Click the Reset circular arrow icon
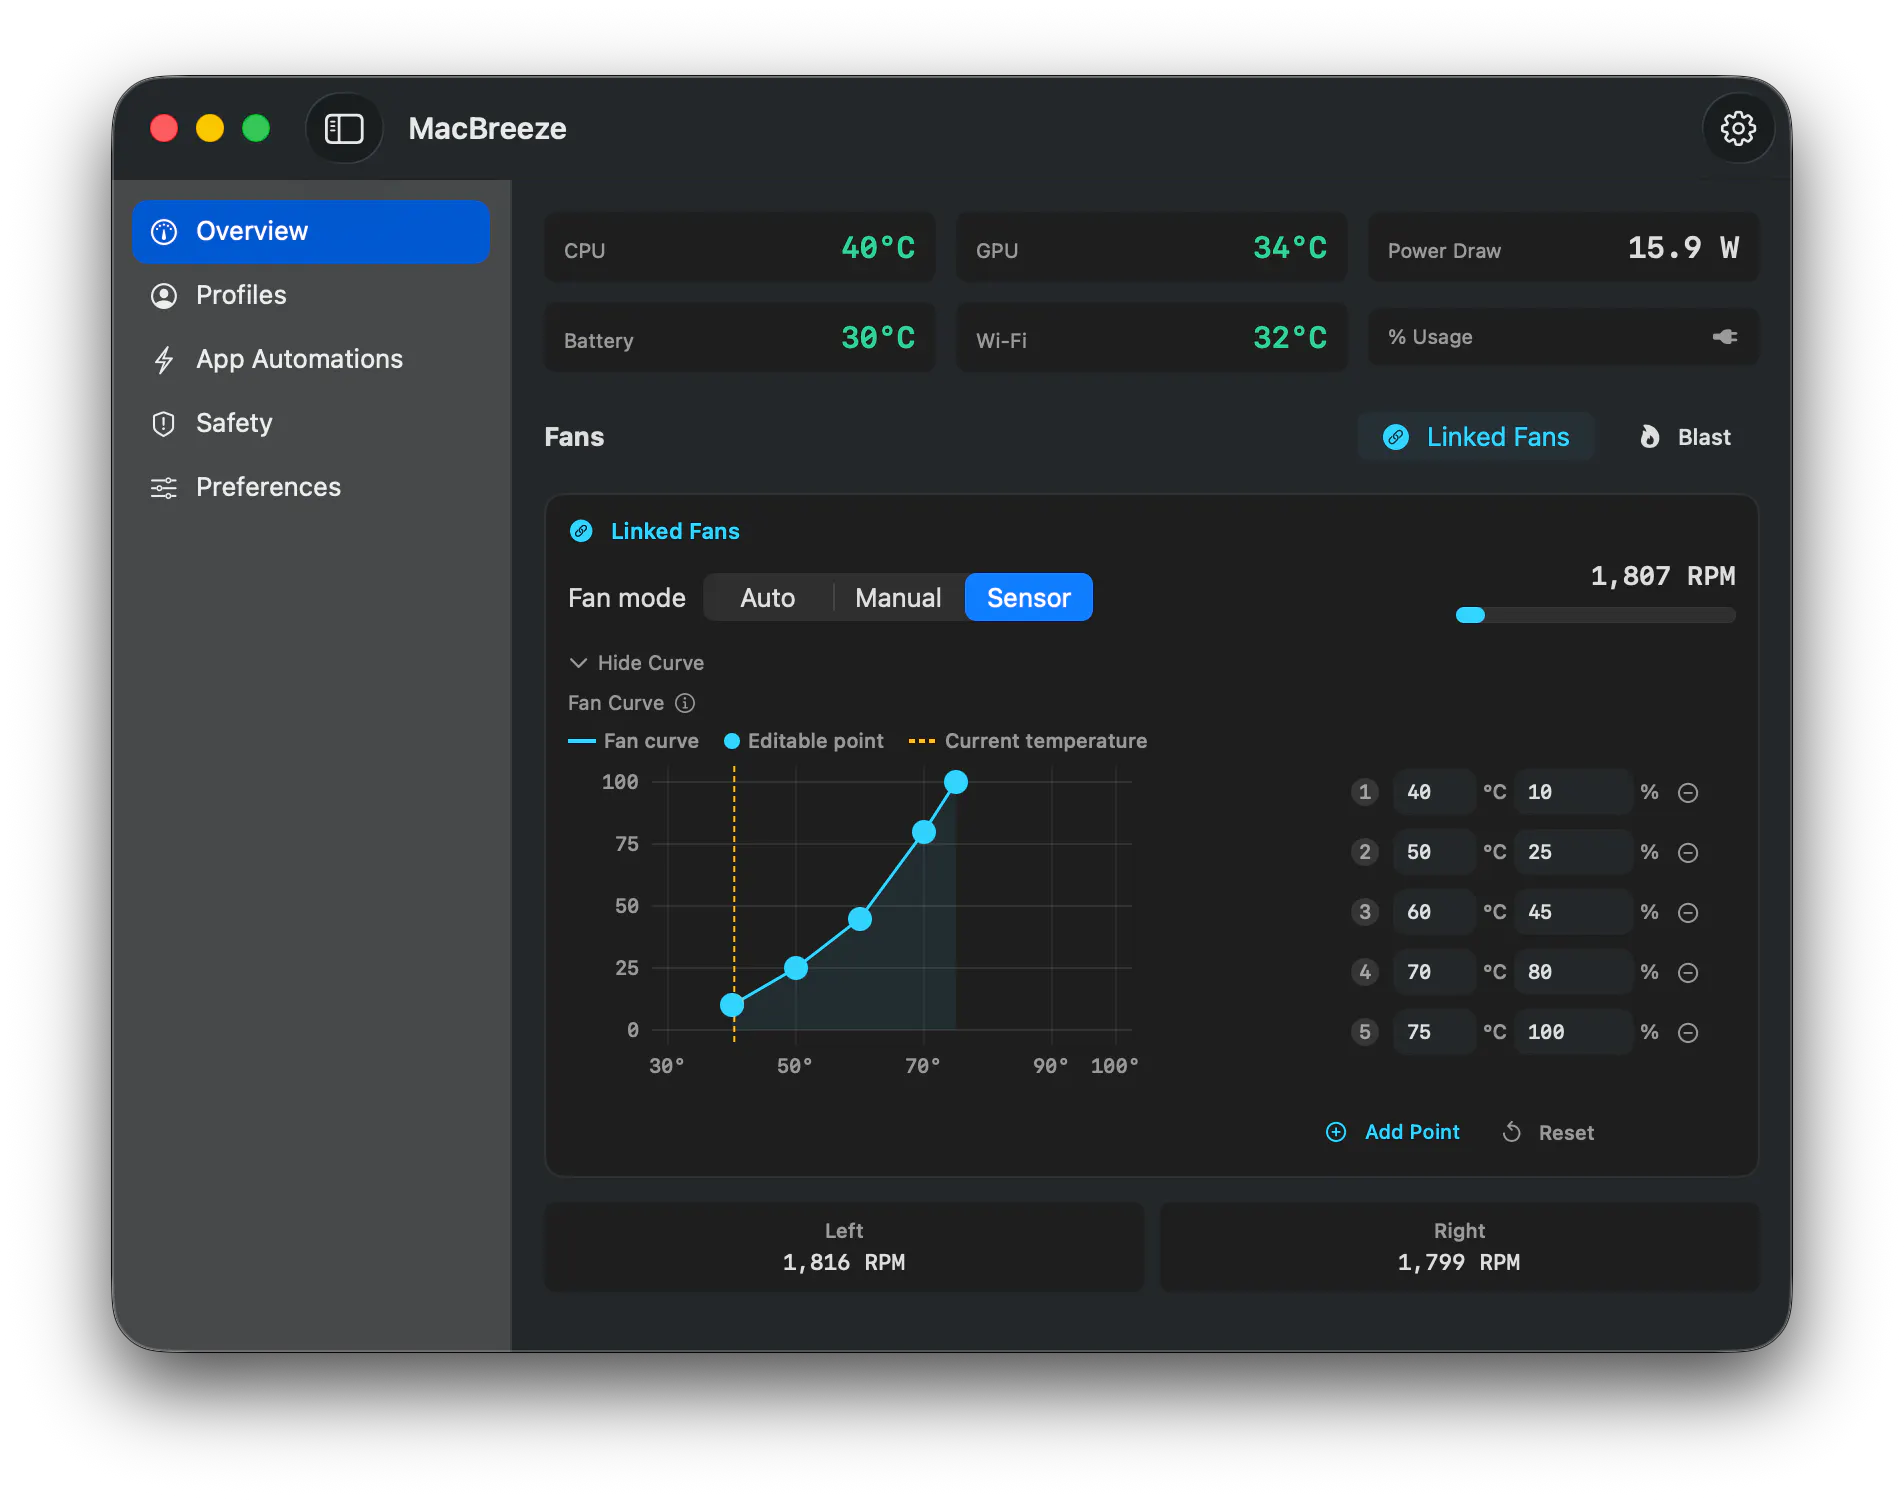 1512,1132
